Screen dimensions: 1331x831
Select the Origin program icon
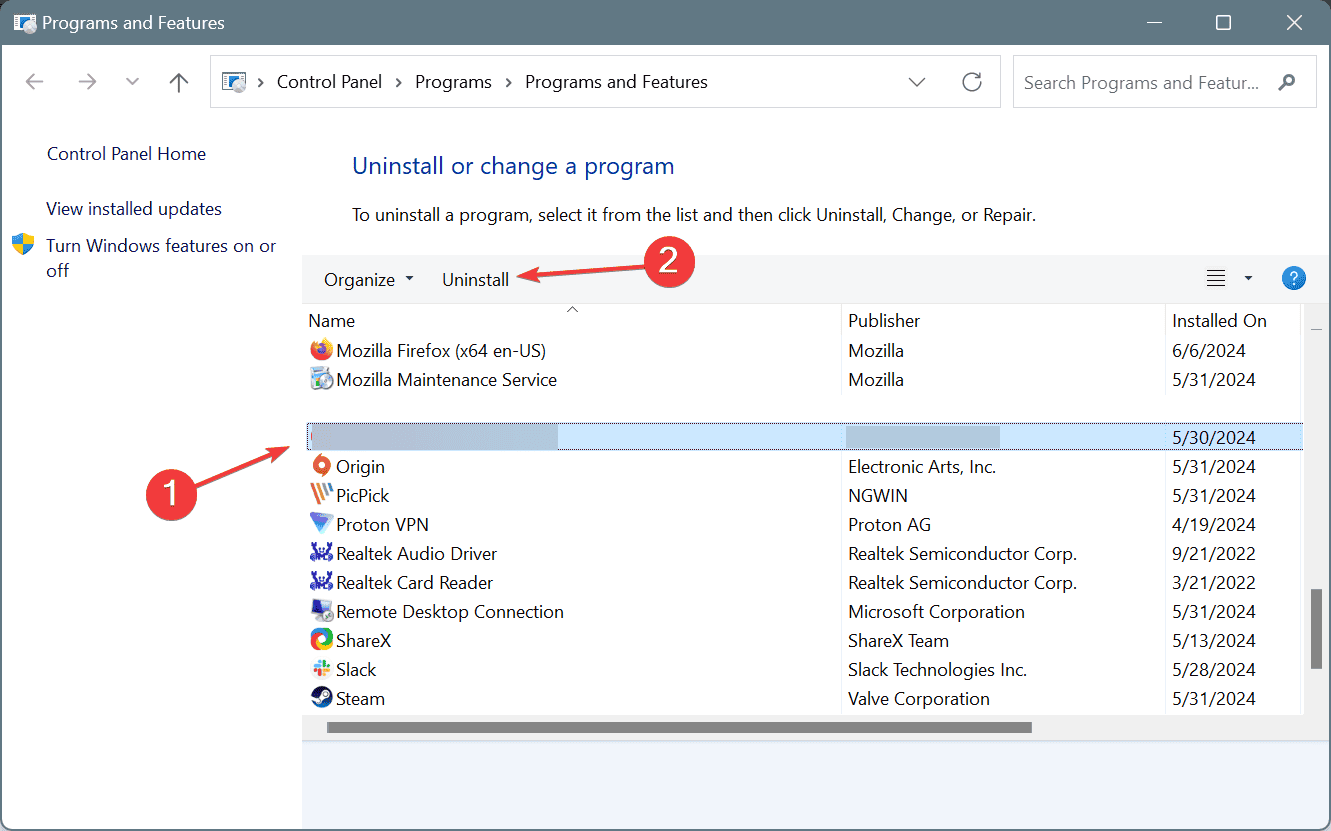click(x=321, y=467)
